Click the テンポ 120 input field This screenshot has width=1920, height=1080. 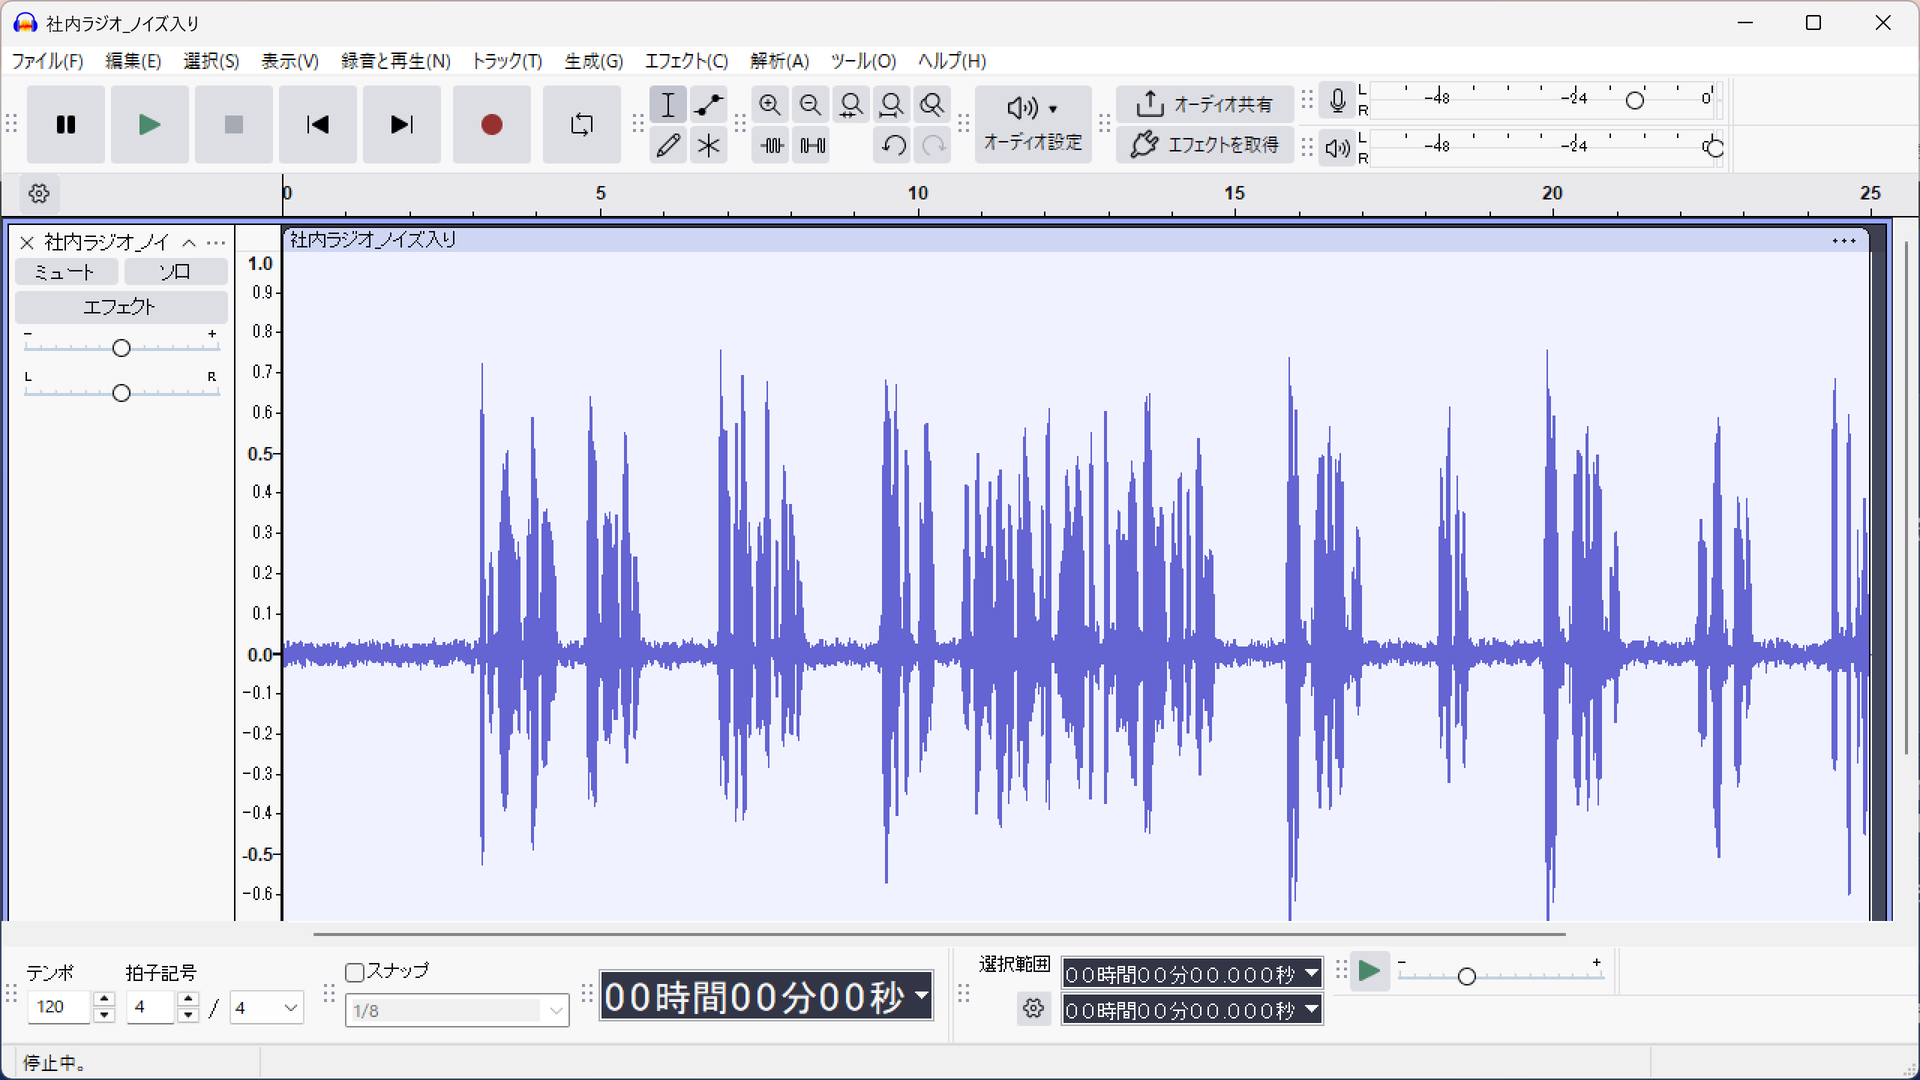(60, 1008)
